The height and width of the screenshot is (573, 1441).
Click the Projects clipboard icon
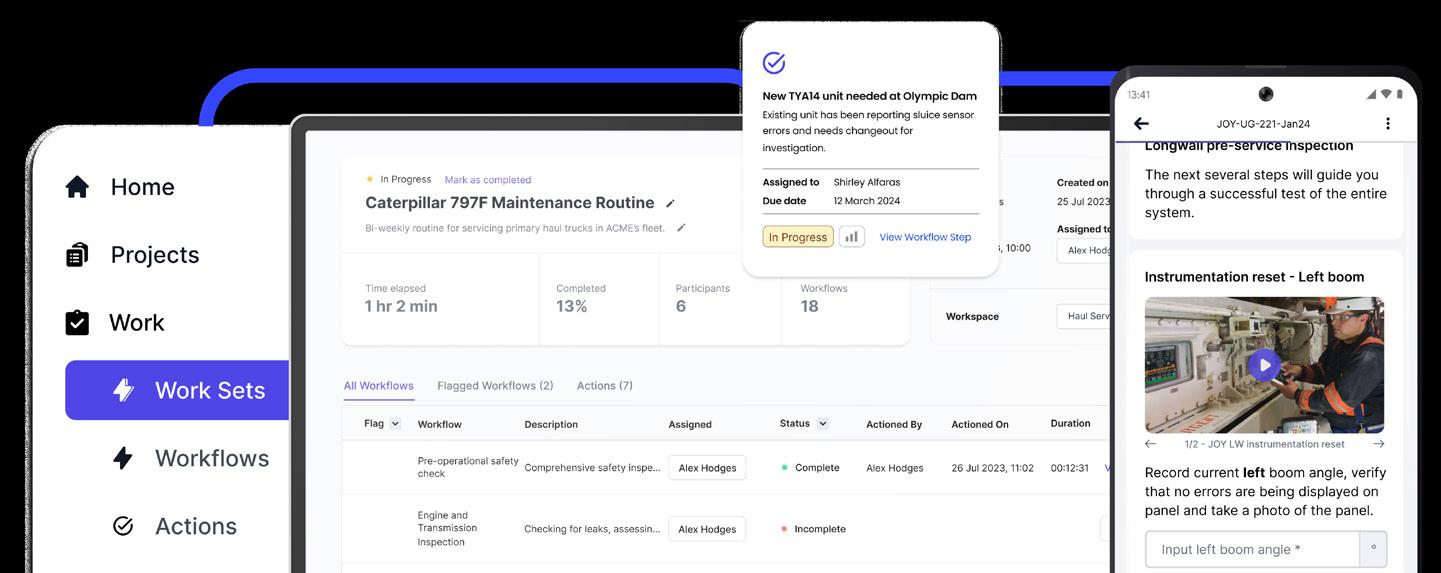click(77, 255)
